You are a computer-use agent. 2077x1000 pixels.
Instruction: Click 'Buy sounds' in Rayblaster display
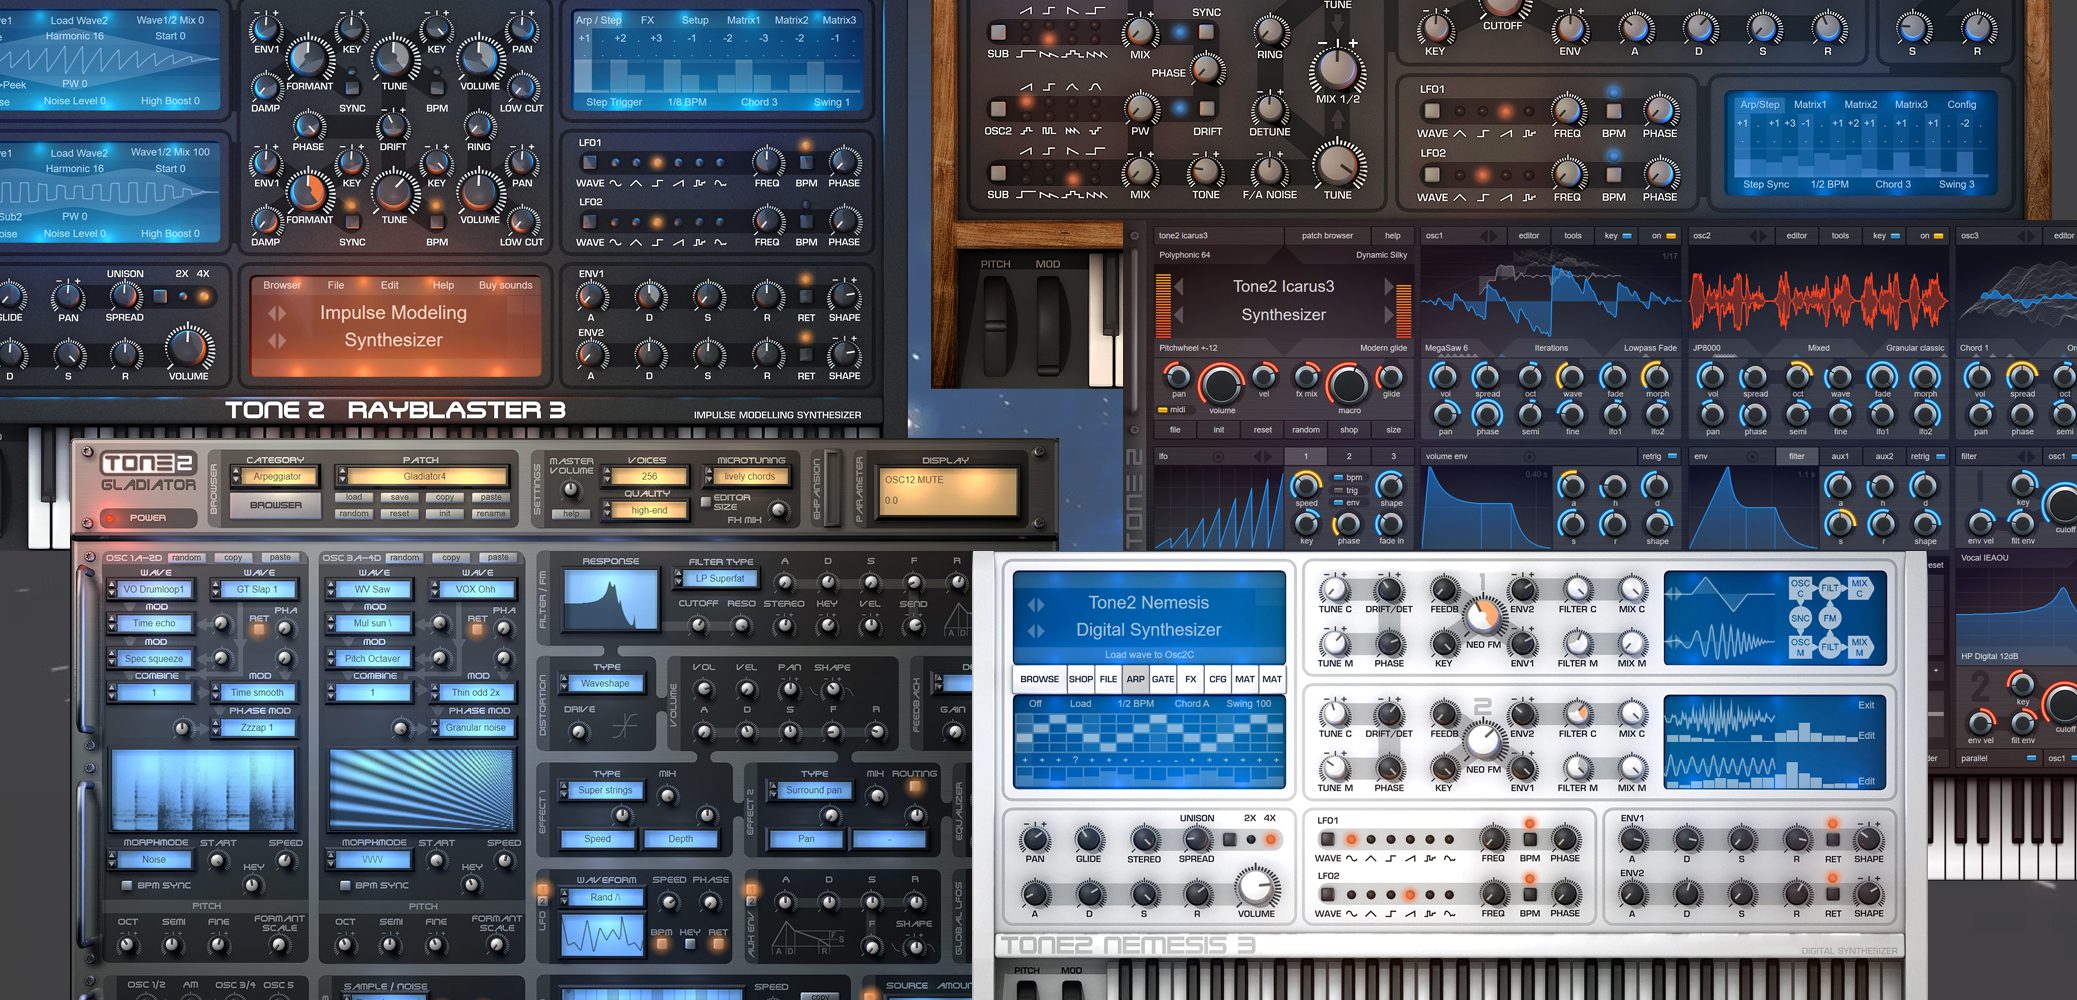point(505,285)
